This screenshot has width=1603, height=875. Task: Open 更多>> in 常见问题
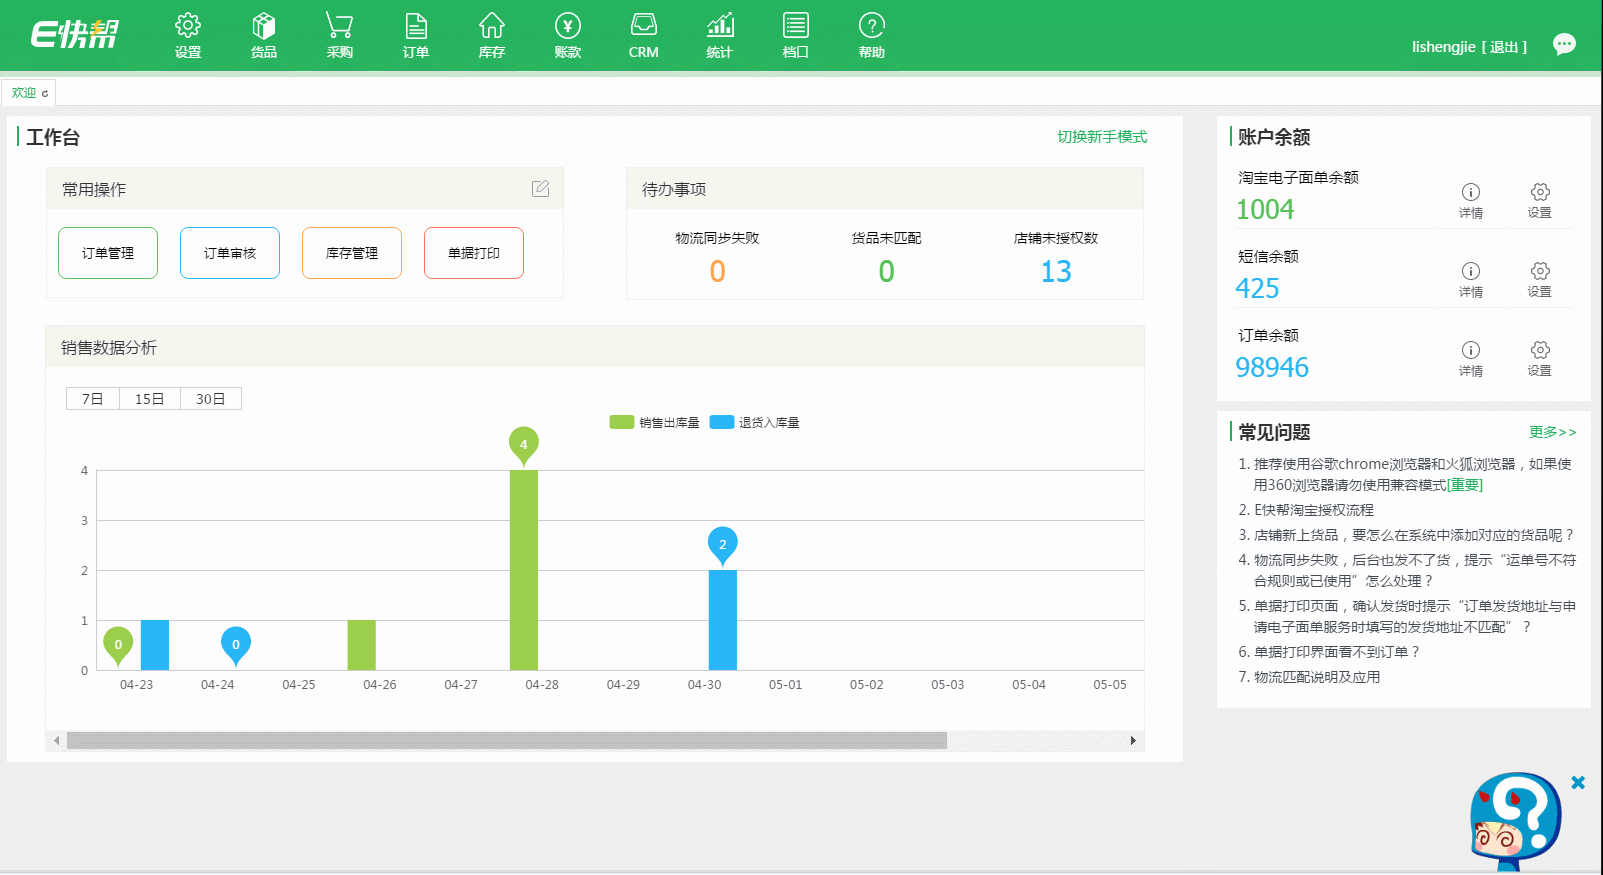tap(1552, 432)
